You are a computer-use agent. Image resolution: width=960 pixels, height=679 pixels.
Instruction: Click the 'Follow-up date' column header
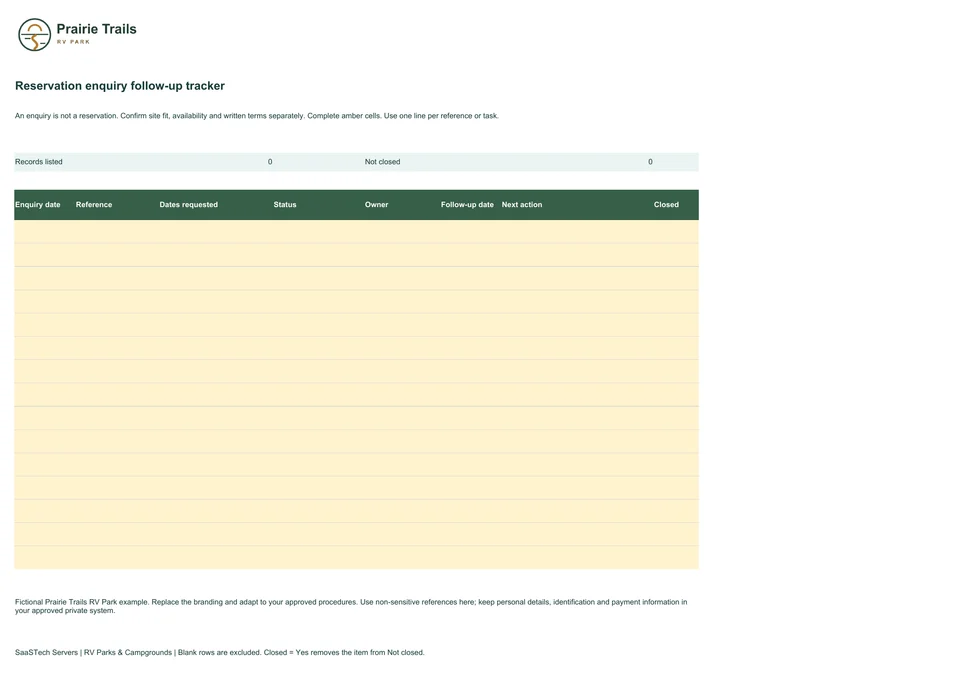[467, 204]
